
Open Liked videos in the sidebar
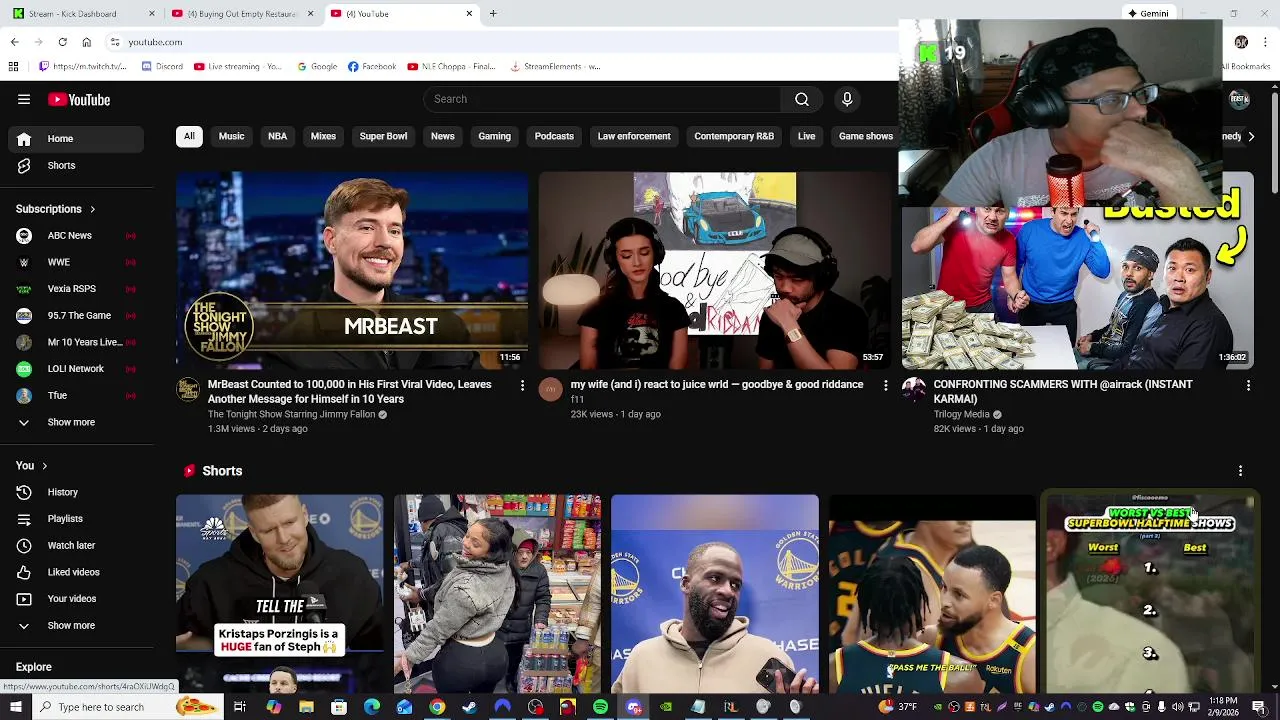[x=76, y=572]
